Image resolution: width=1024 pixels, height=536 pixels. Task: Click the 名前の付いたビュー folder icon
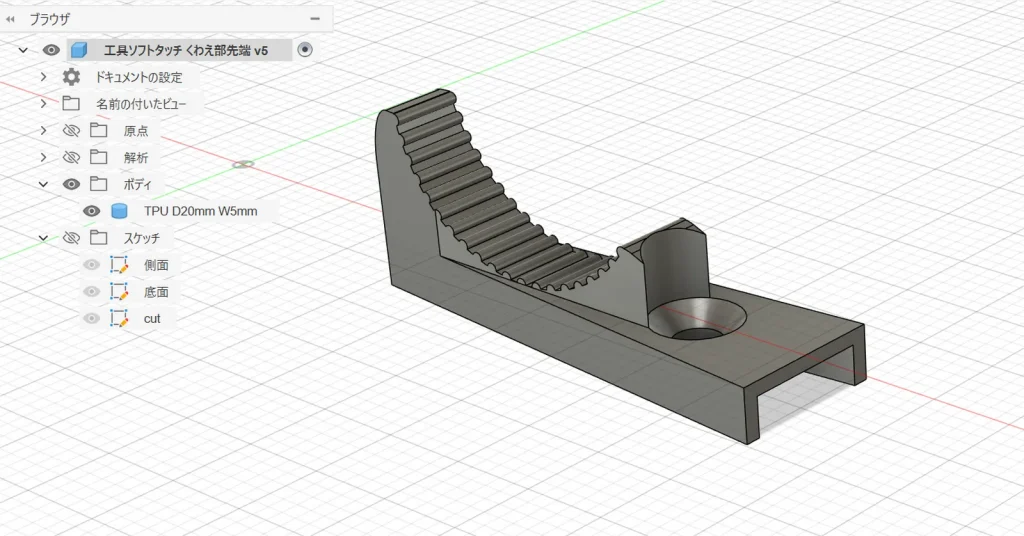click(x=71, y=104)
